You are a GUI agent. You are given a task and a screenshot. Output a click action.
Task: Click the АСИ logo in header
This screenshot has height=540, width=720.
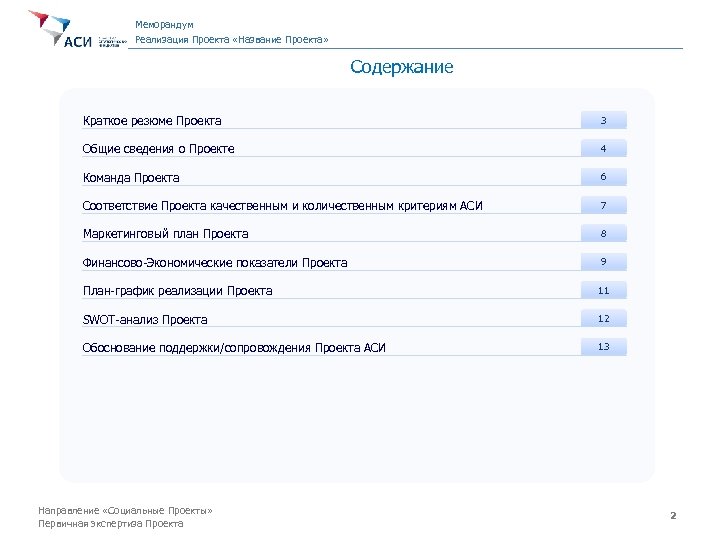pos(77,29)
